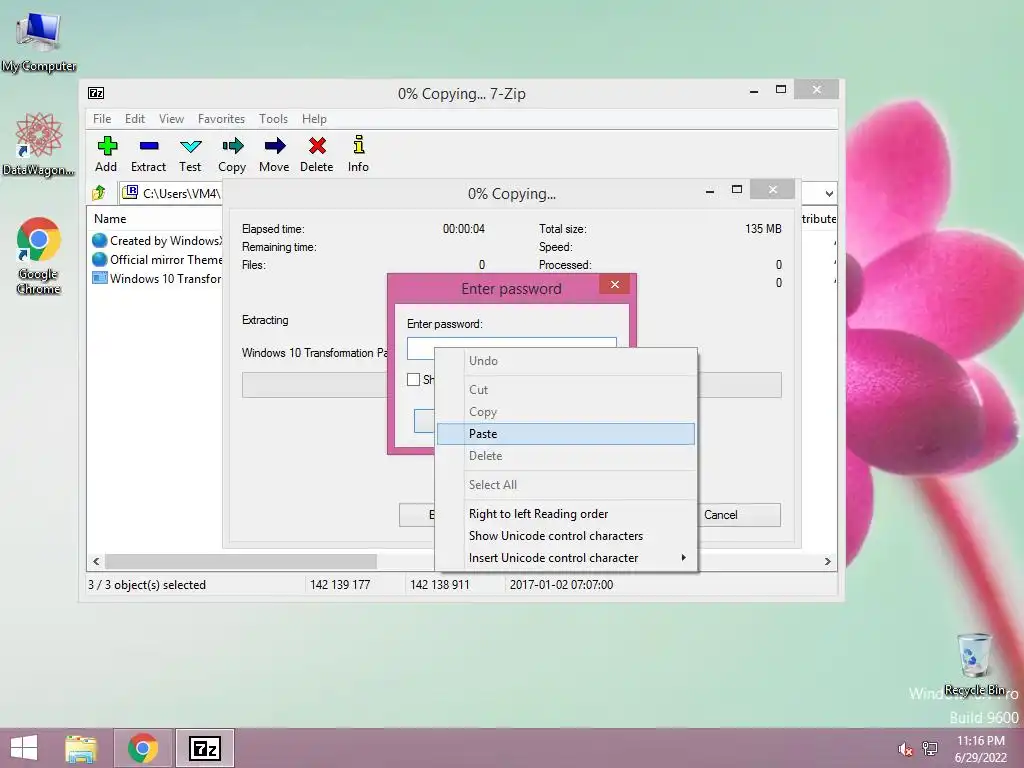Screen dimensions: 1024x768
Task: Click the muted volume tray icon
Action: (905, 749)
